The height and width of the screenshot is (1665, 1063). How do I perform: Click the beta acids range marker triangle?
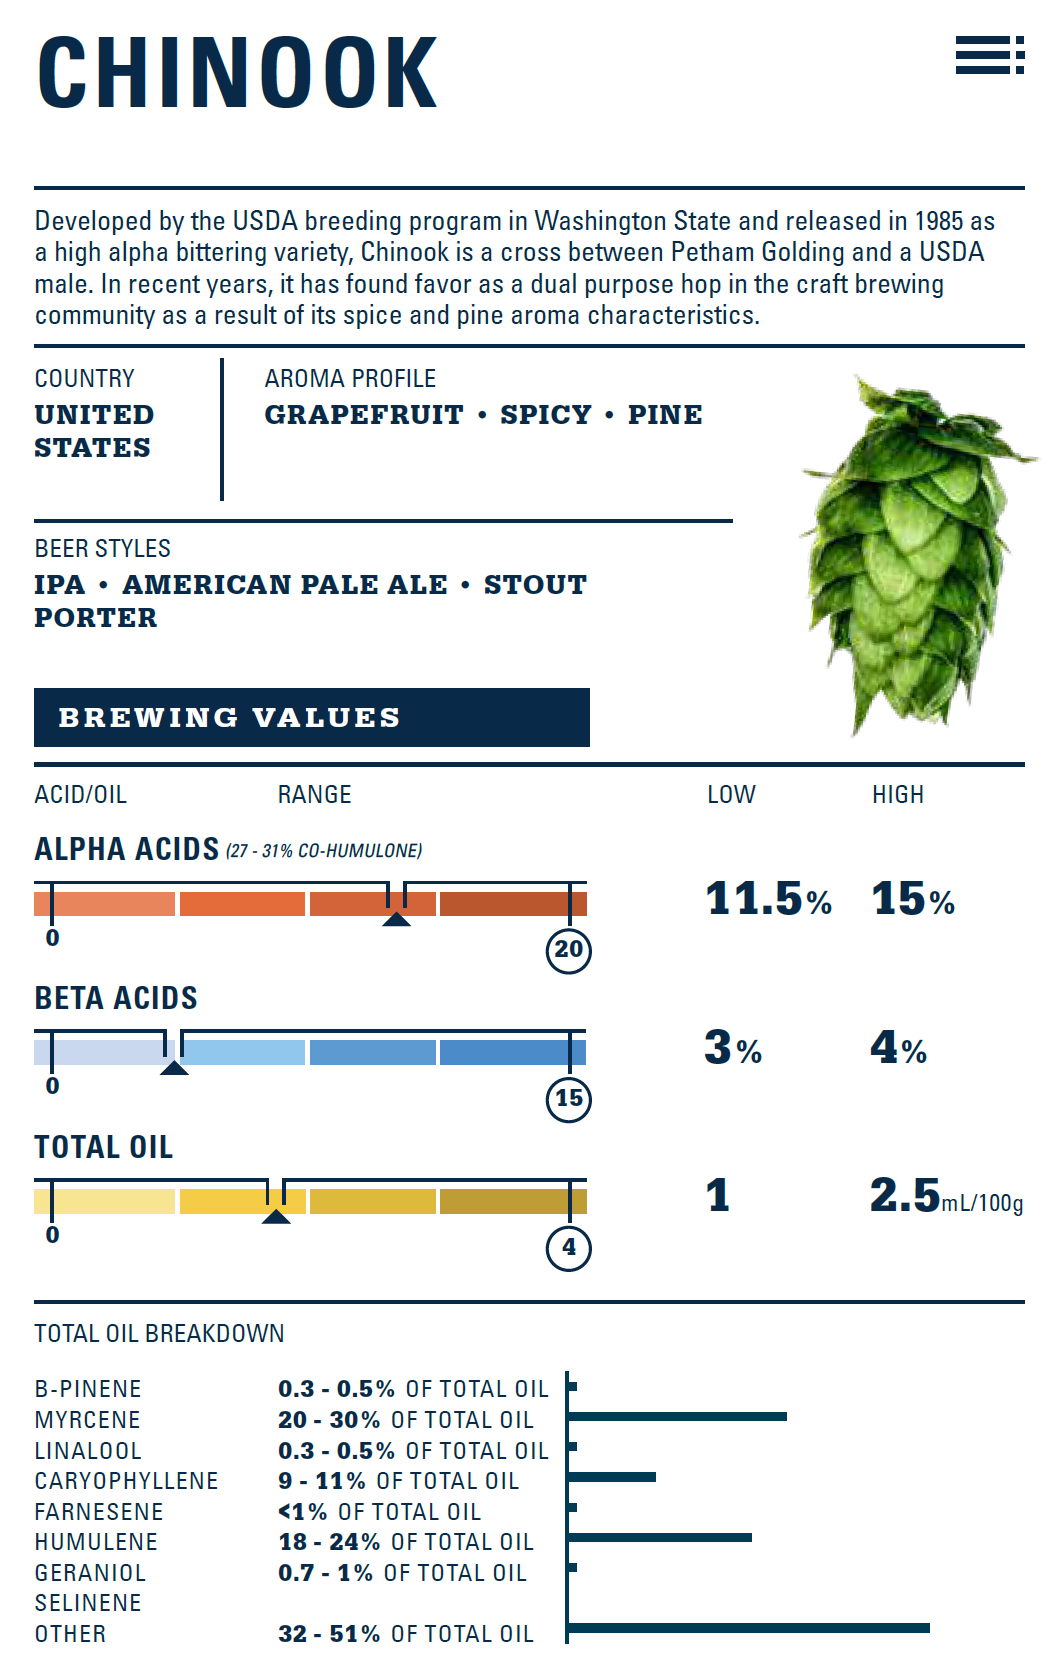174,1068
